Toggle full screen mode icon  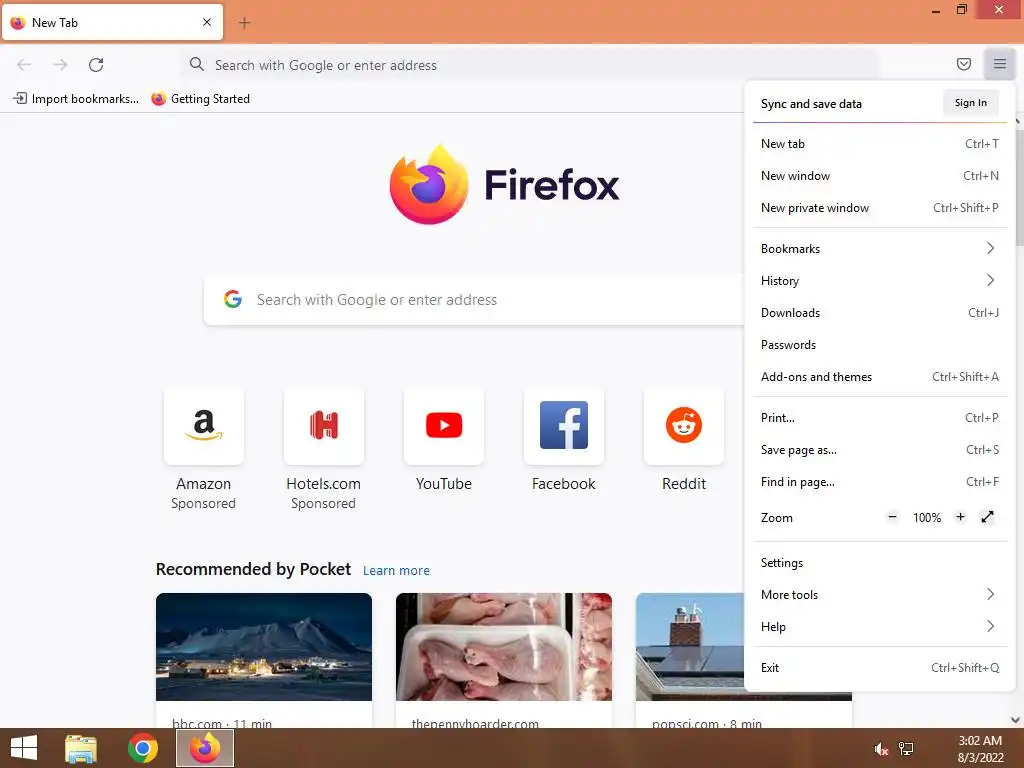point(987,517)
